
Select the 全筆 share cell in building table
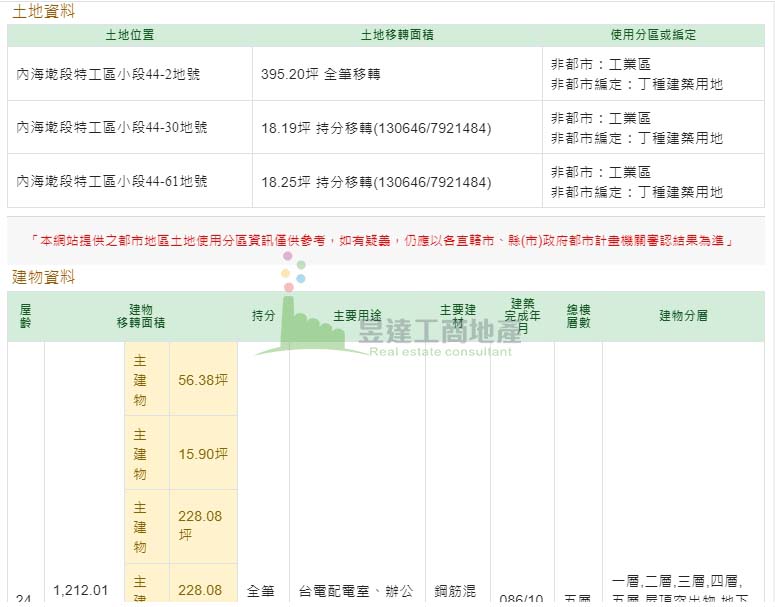coord(260,590)
